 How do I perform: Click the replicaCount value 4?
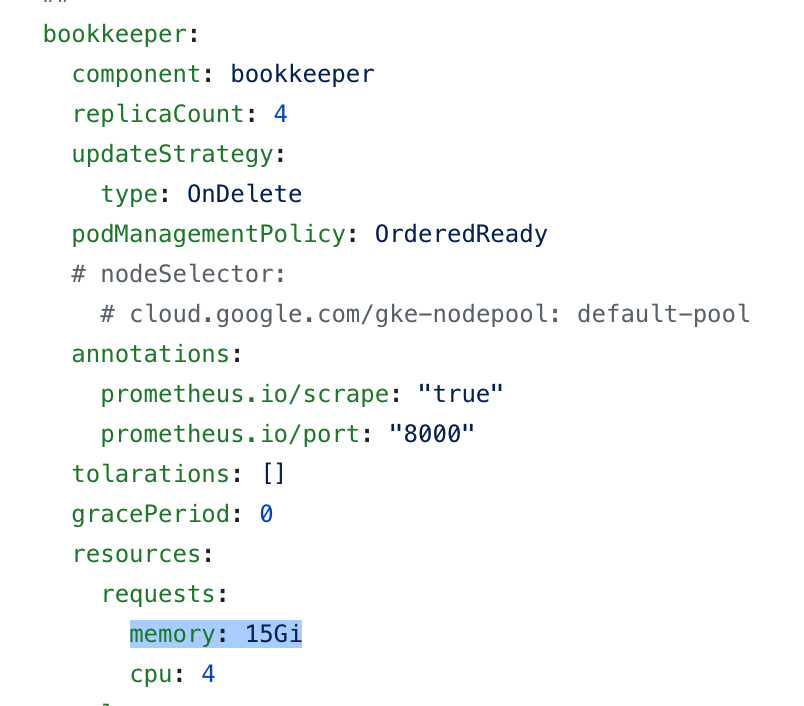280,114
